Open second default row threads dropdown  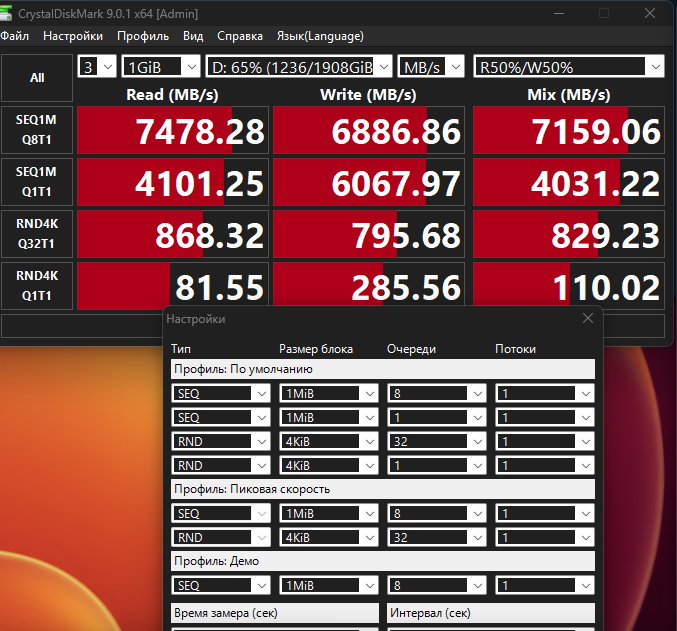coord(544,417)
